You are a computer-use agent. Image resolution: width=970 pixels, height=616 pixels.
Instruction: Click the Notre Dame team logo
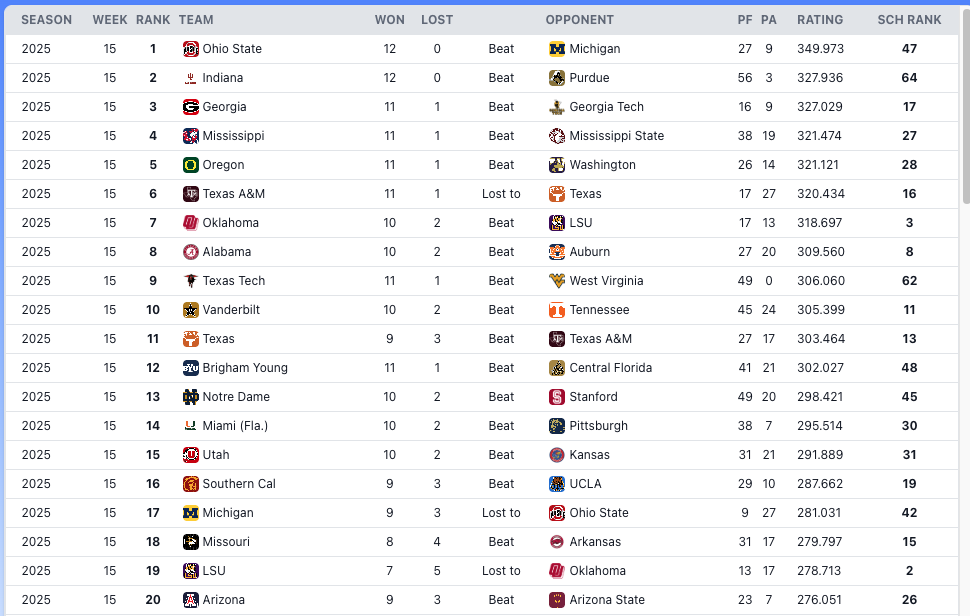[191, 397]
